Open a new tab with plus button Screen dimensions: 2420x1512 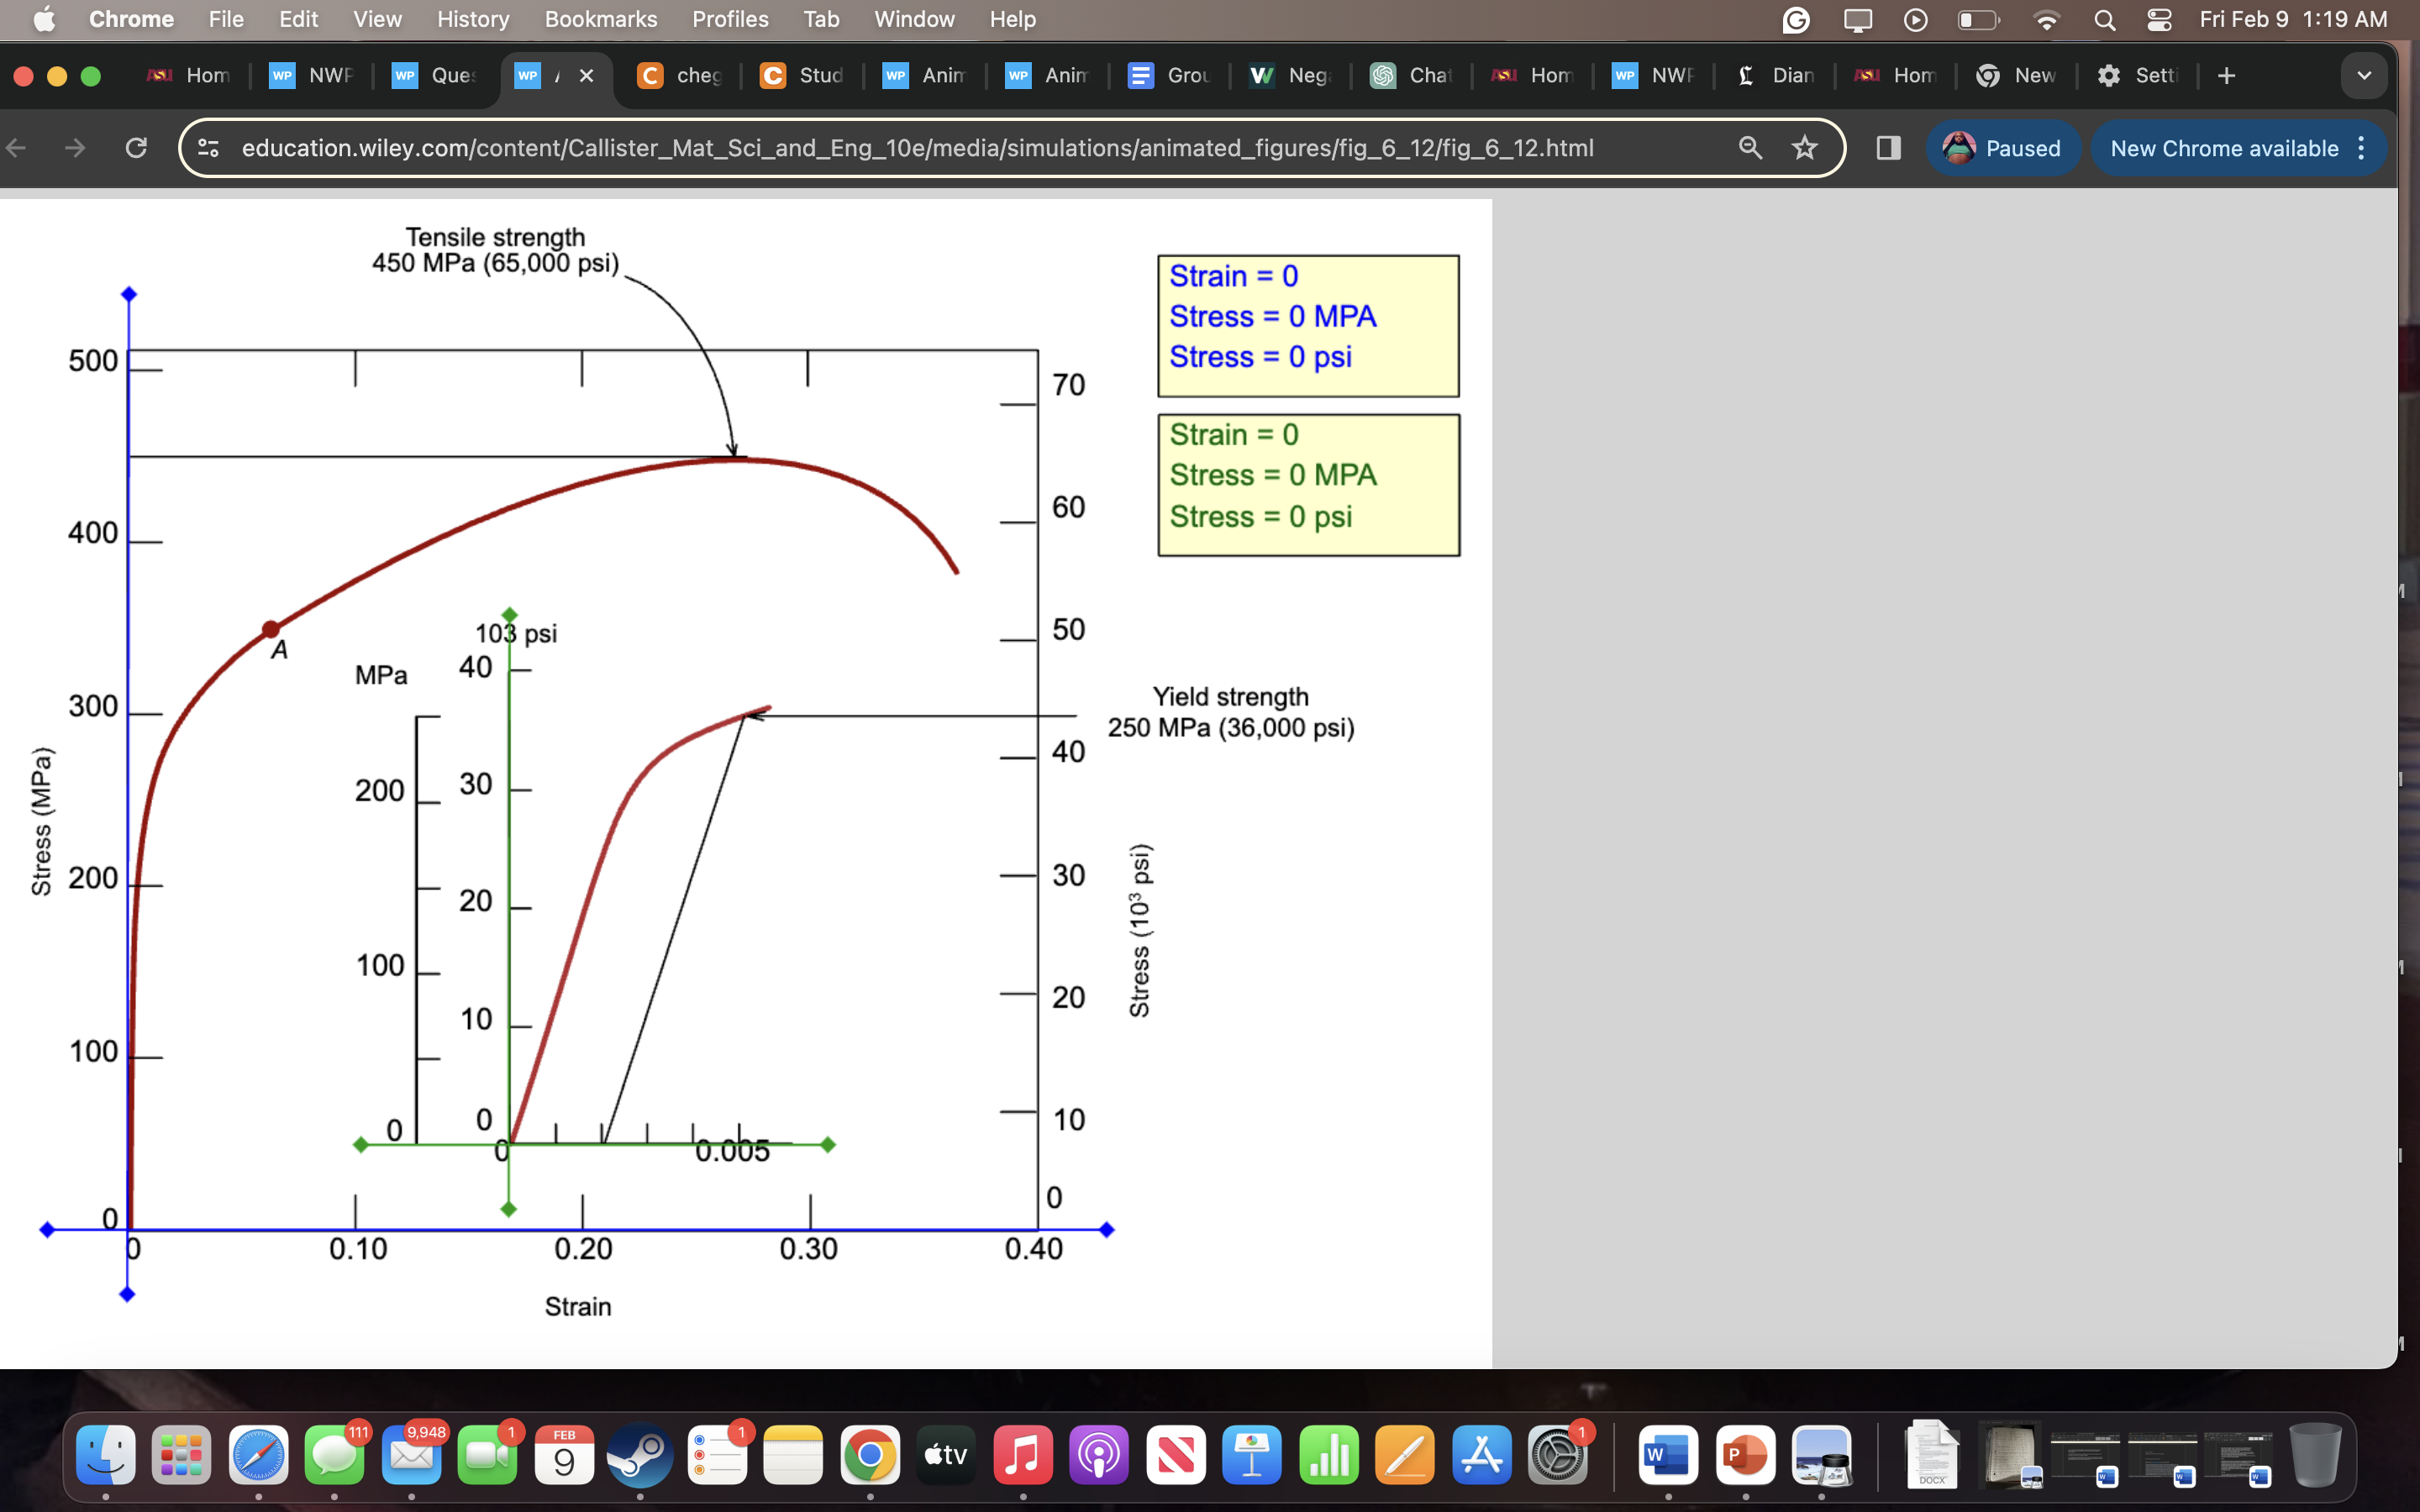2226,76
